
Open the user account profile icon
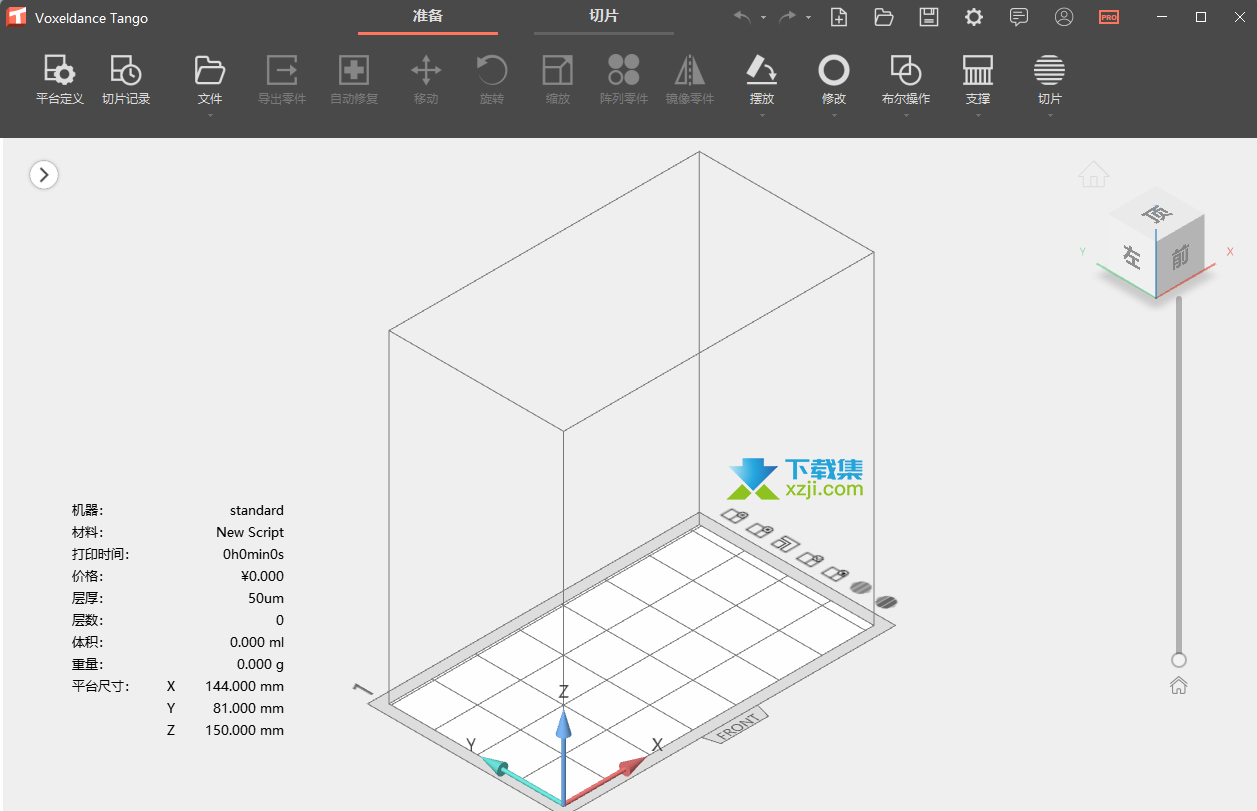pyautogui.click(x=1064, y=17)
